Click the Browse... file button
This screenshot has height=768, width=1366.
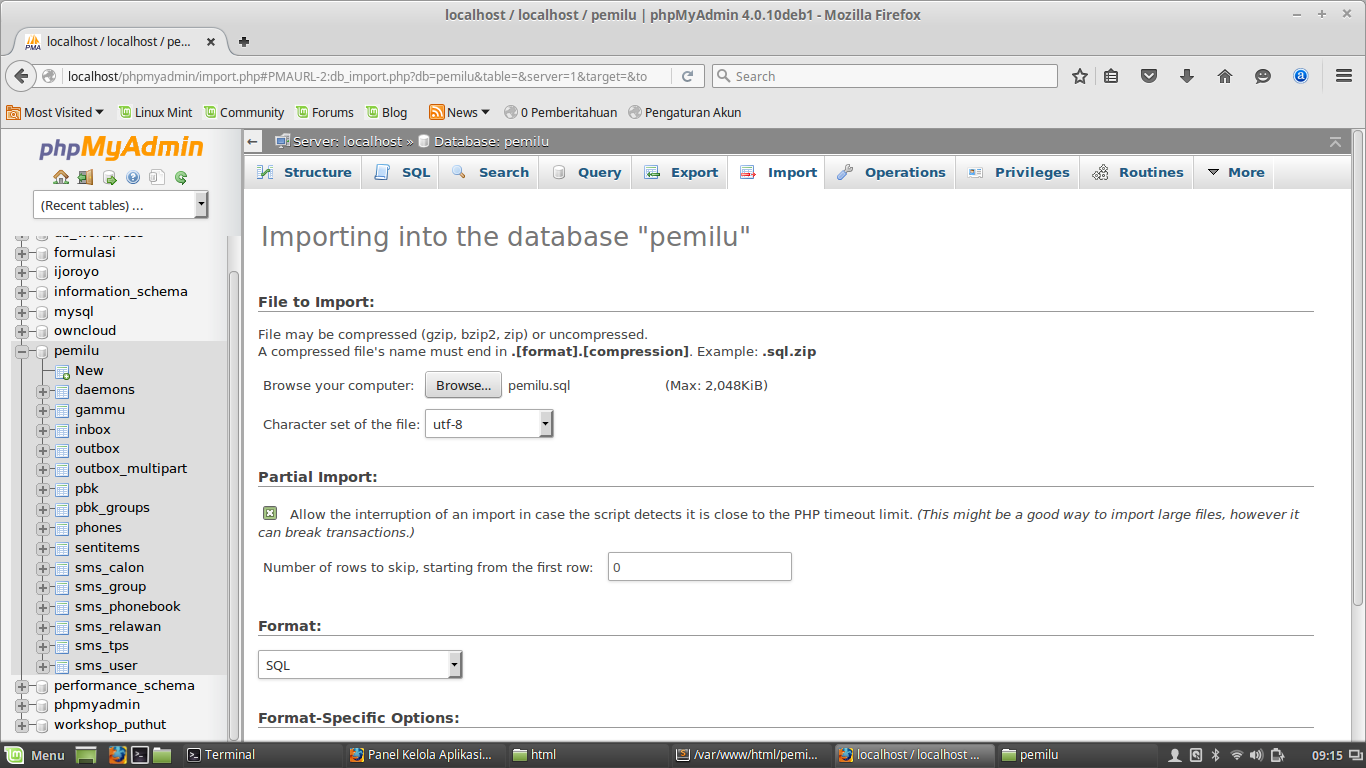463,385
